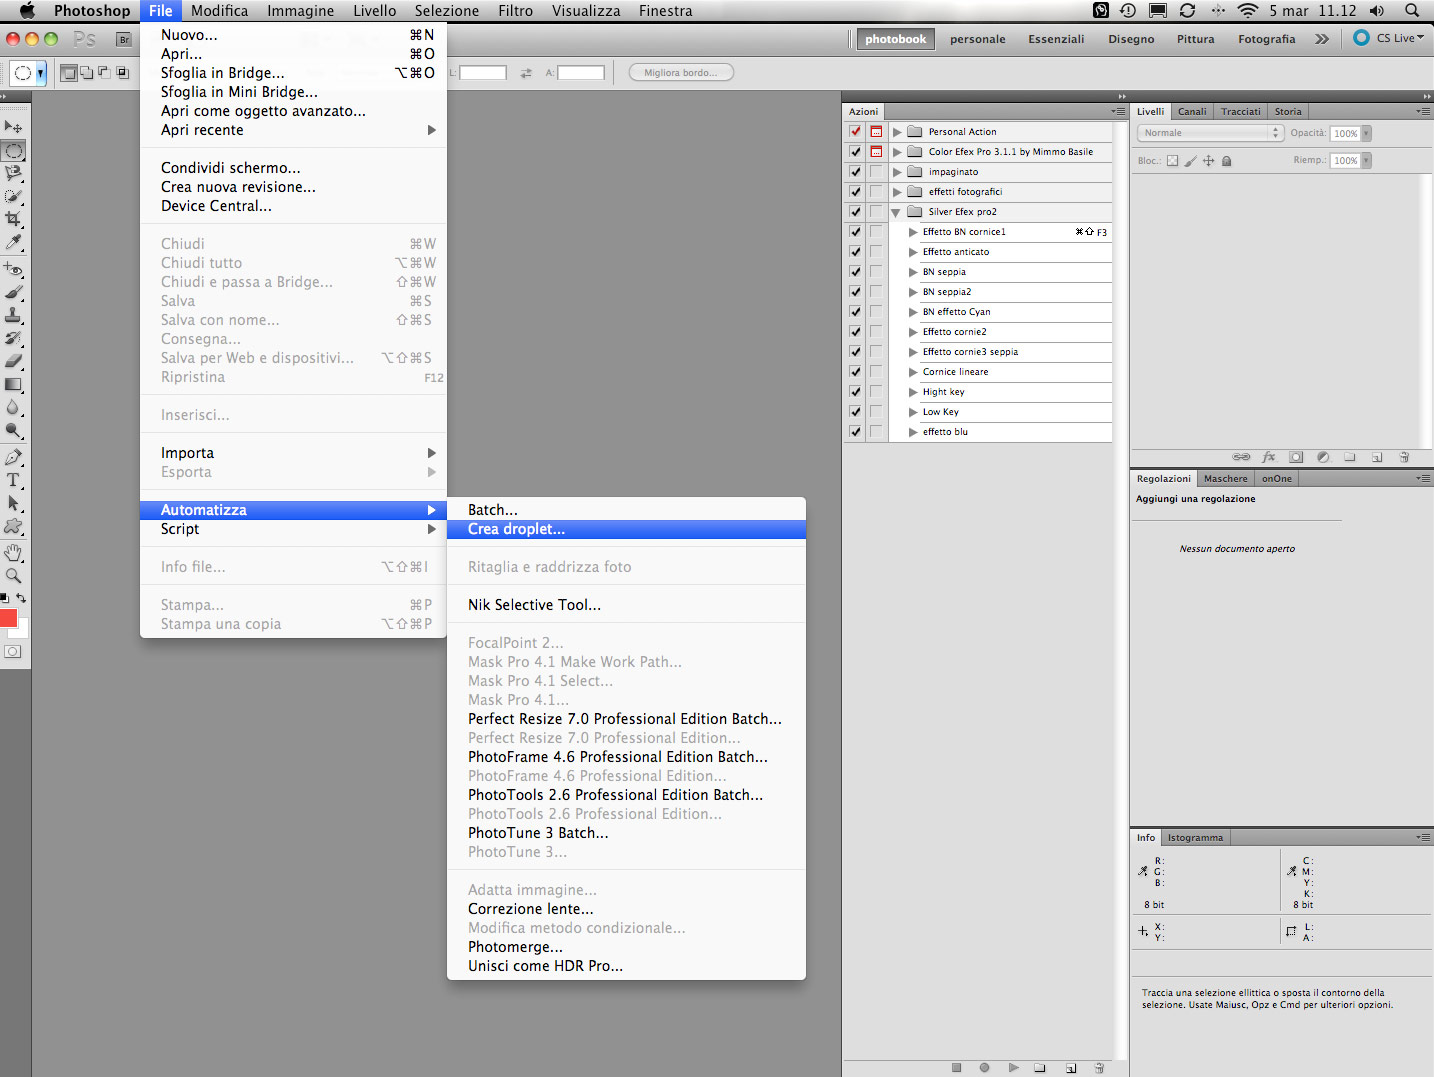
Task: Toggle dialog box for Personal Action
Action: 876,131
